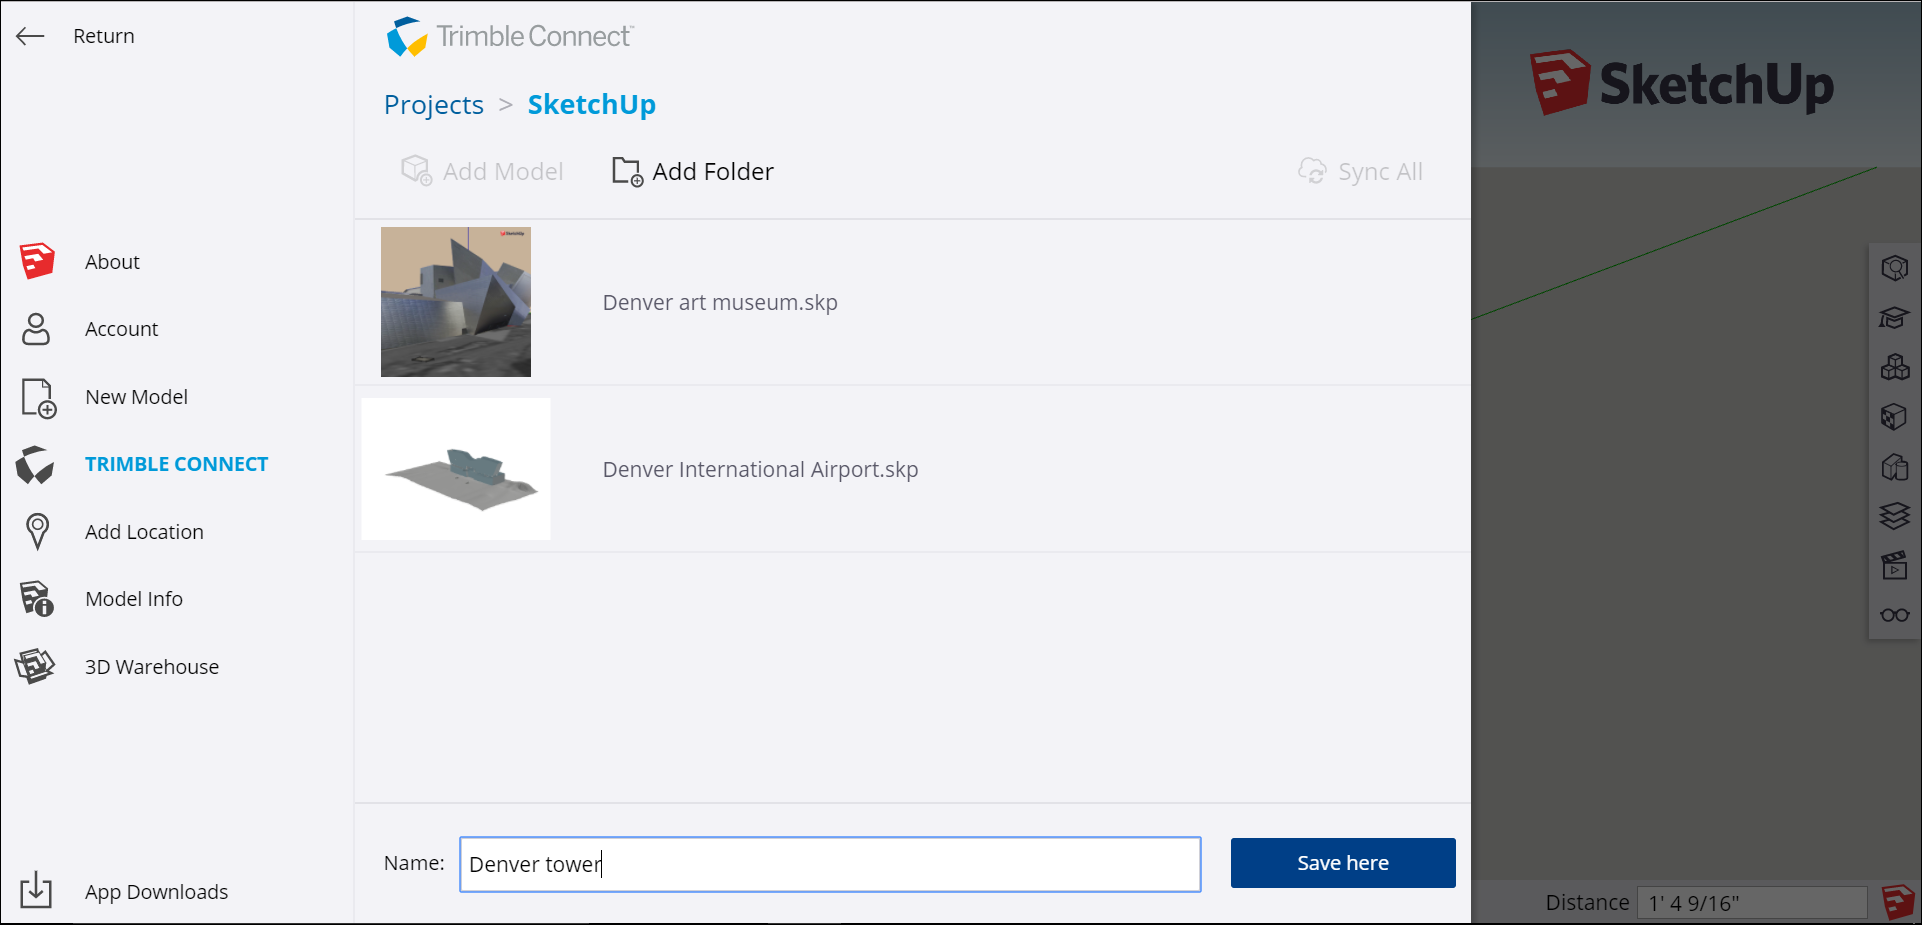Open the Scenes clapperboard panel icon

click(1894, 565)
